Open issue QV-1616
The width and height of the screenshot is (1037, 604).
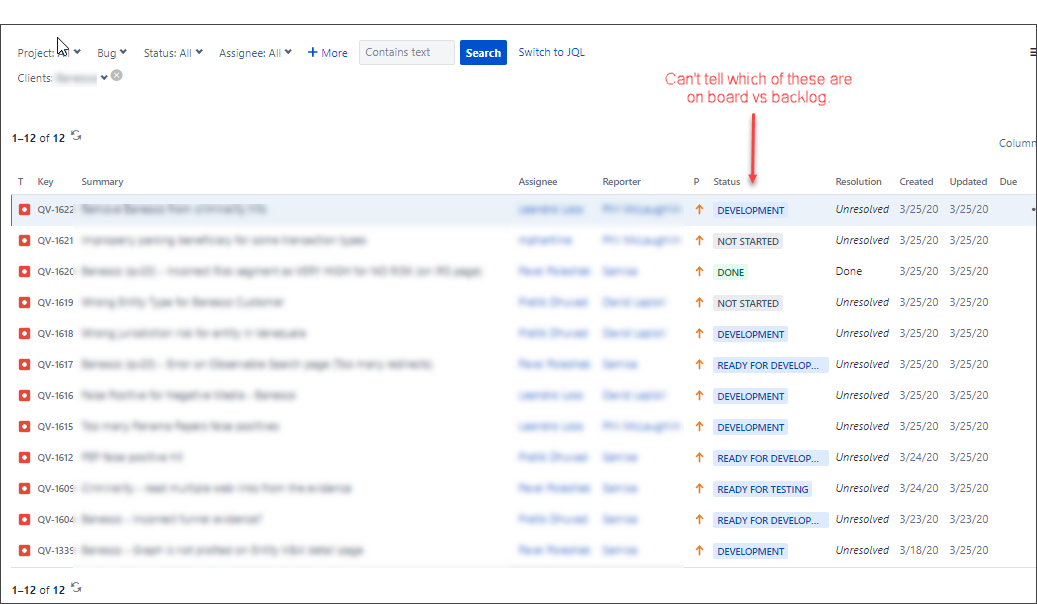point(56,396)
